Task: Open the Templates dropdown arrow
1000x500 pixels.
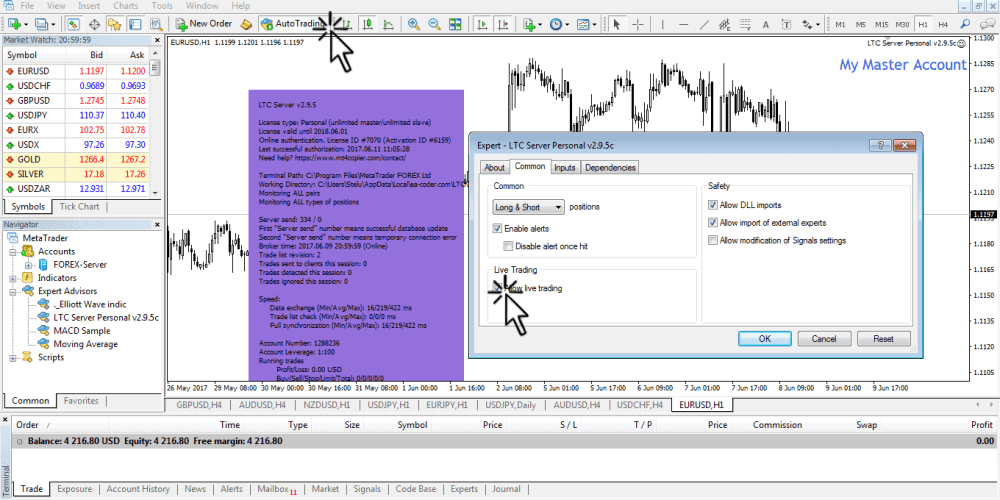Action: coord(594,24)
